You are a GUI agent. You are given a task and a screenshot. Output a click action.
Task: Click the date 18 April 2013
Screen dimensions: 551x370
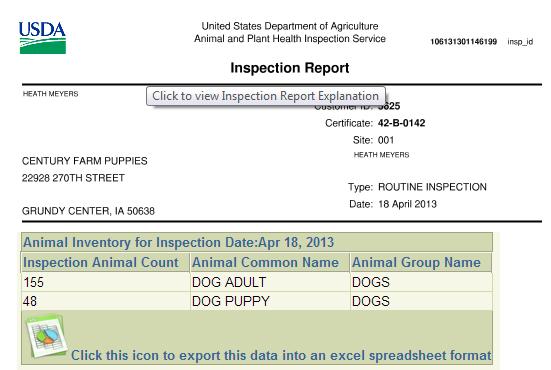[407, 204]
